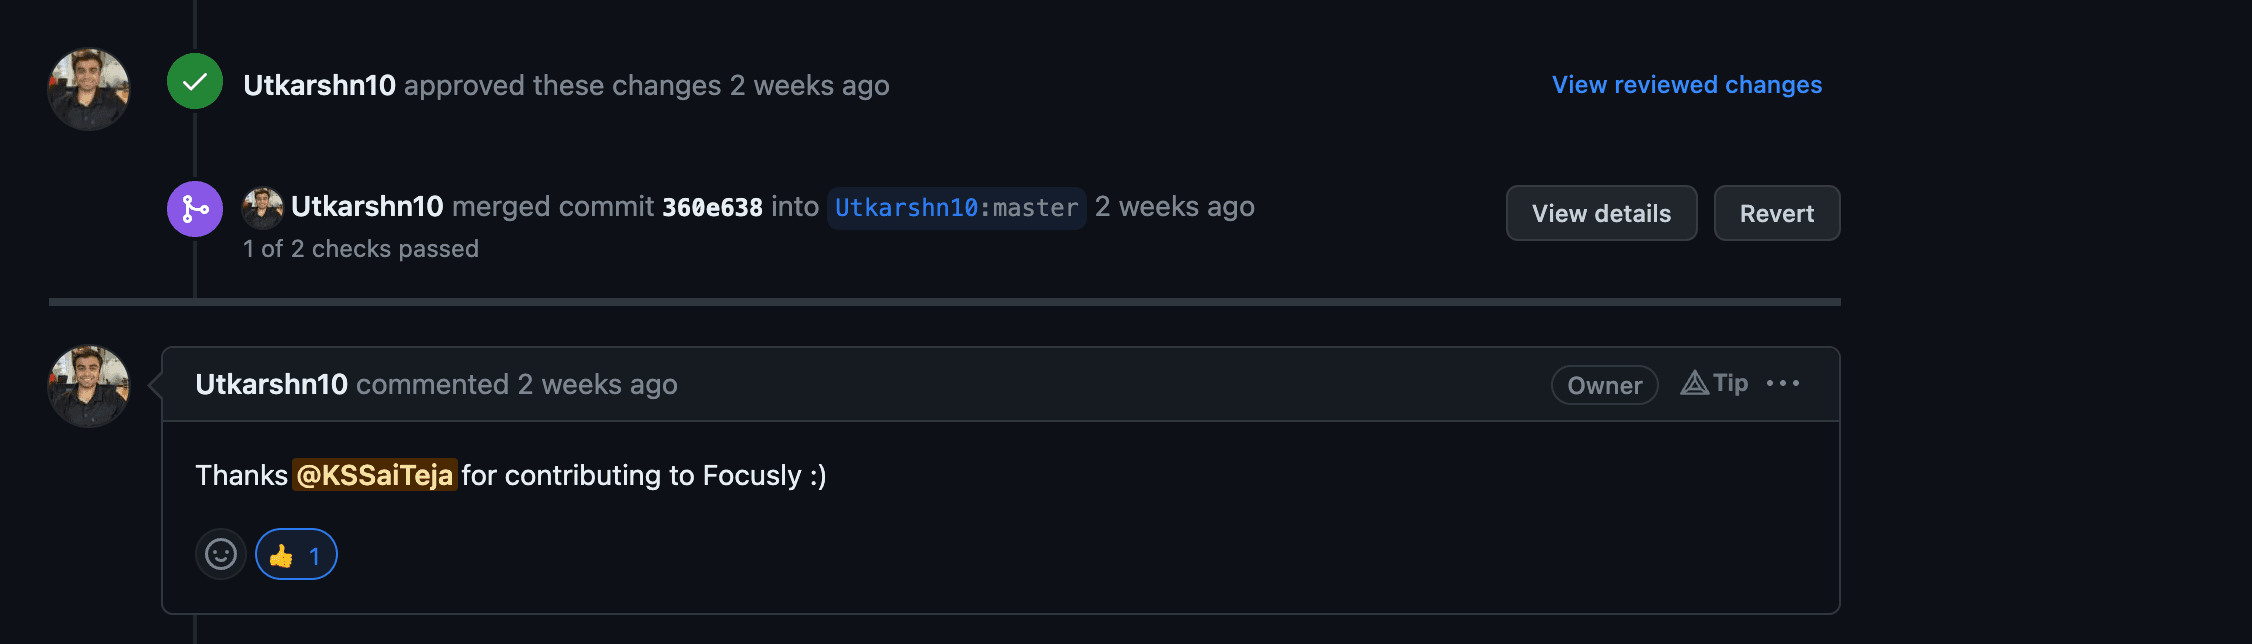
Task: Click the Tip label on the comment header
Action: coord(1730,383)
